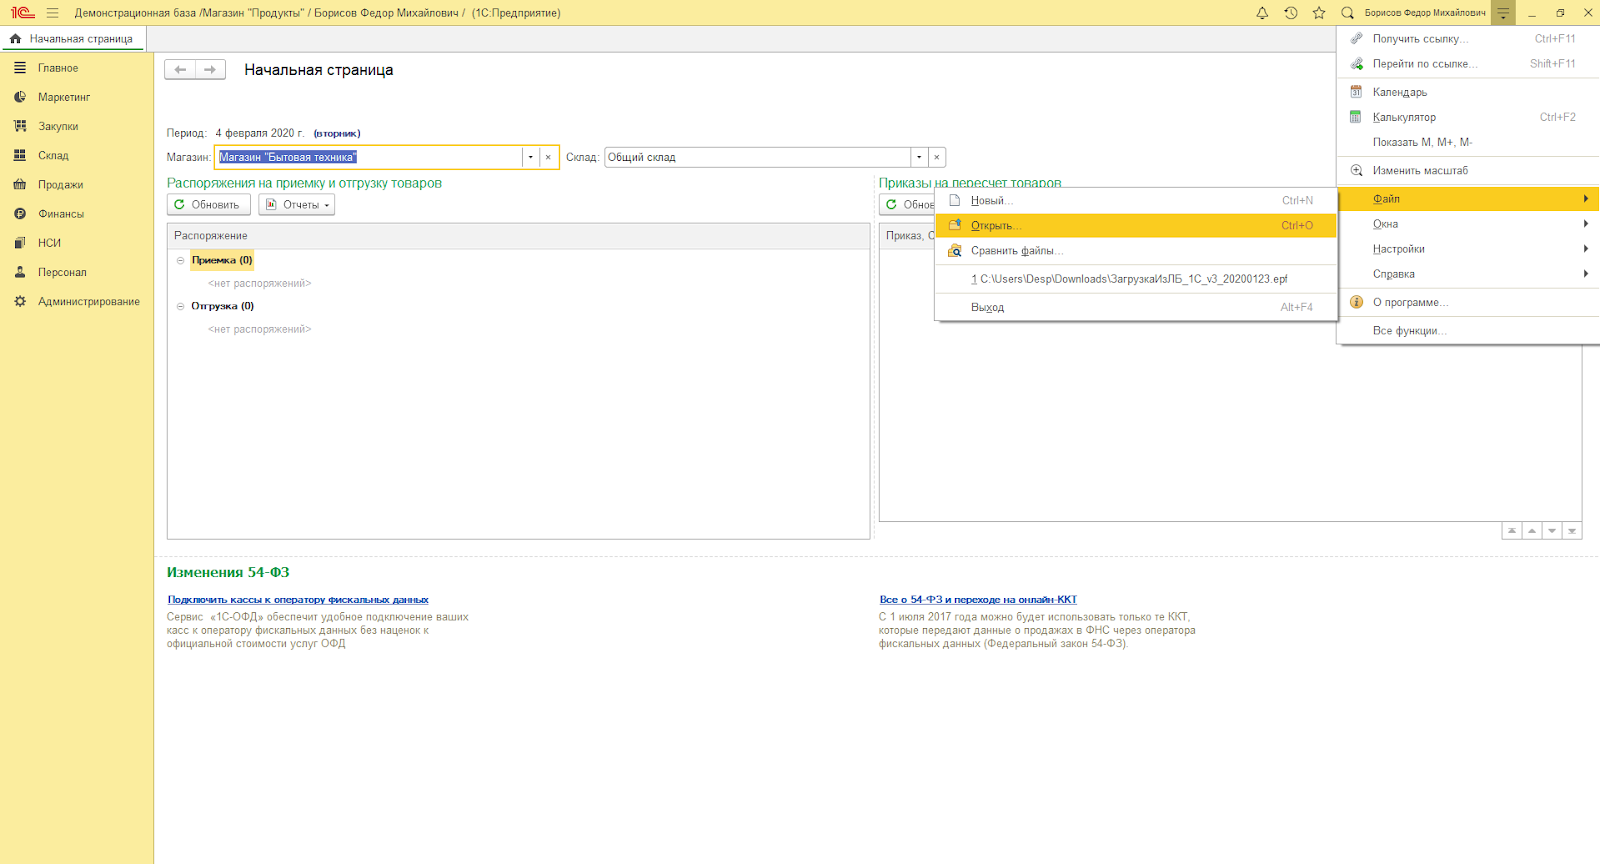Select the Файл menu item
The image size is (1600, 864).
pyautogui.click(x=1468, y=199)
